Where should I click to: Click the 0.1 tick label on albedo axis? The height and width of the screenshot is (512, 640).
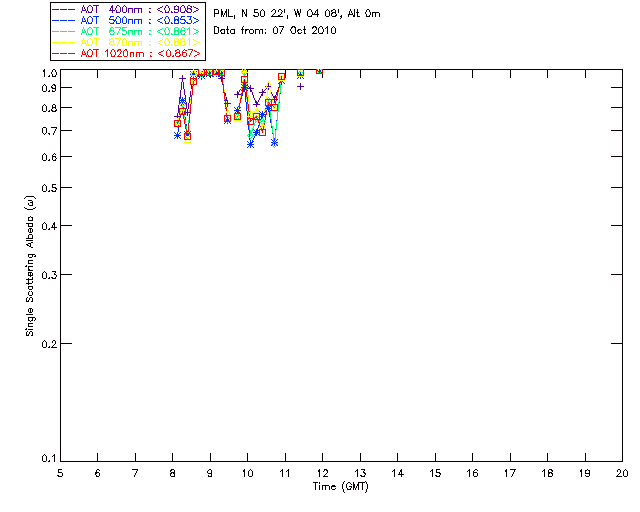click(46, 459)
